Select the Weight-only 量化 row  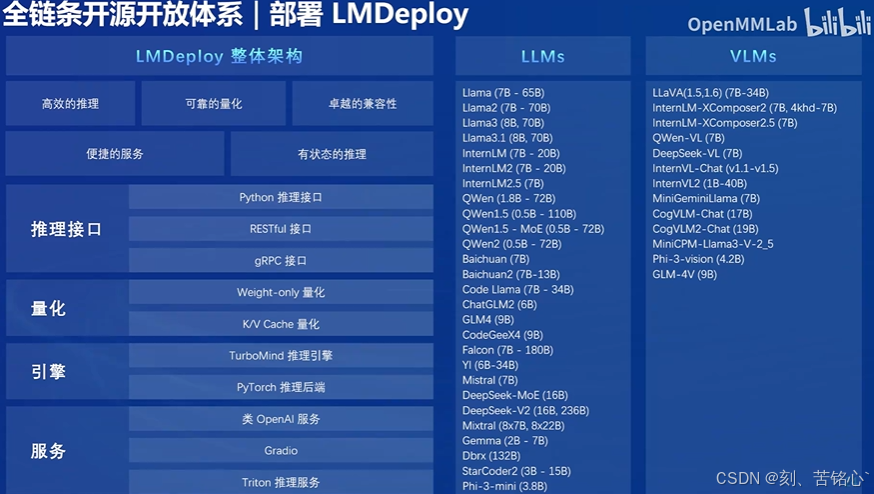(281, 292)
